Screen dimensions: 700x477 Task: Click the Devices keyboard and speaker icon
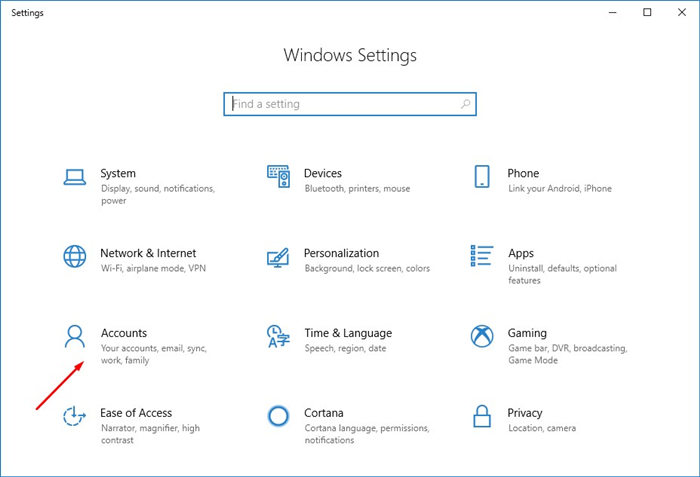[x=279, y=176]
